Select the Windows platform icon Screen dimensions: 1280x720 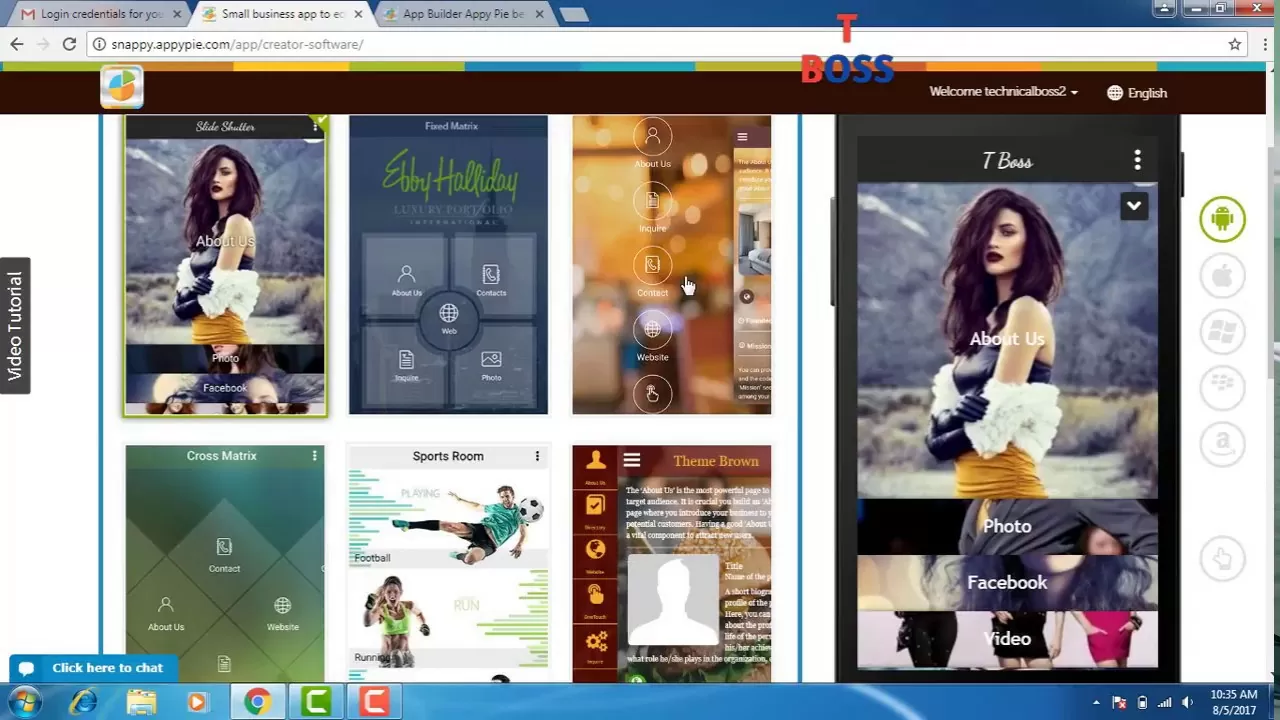click(1222, 332)
